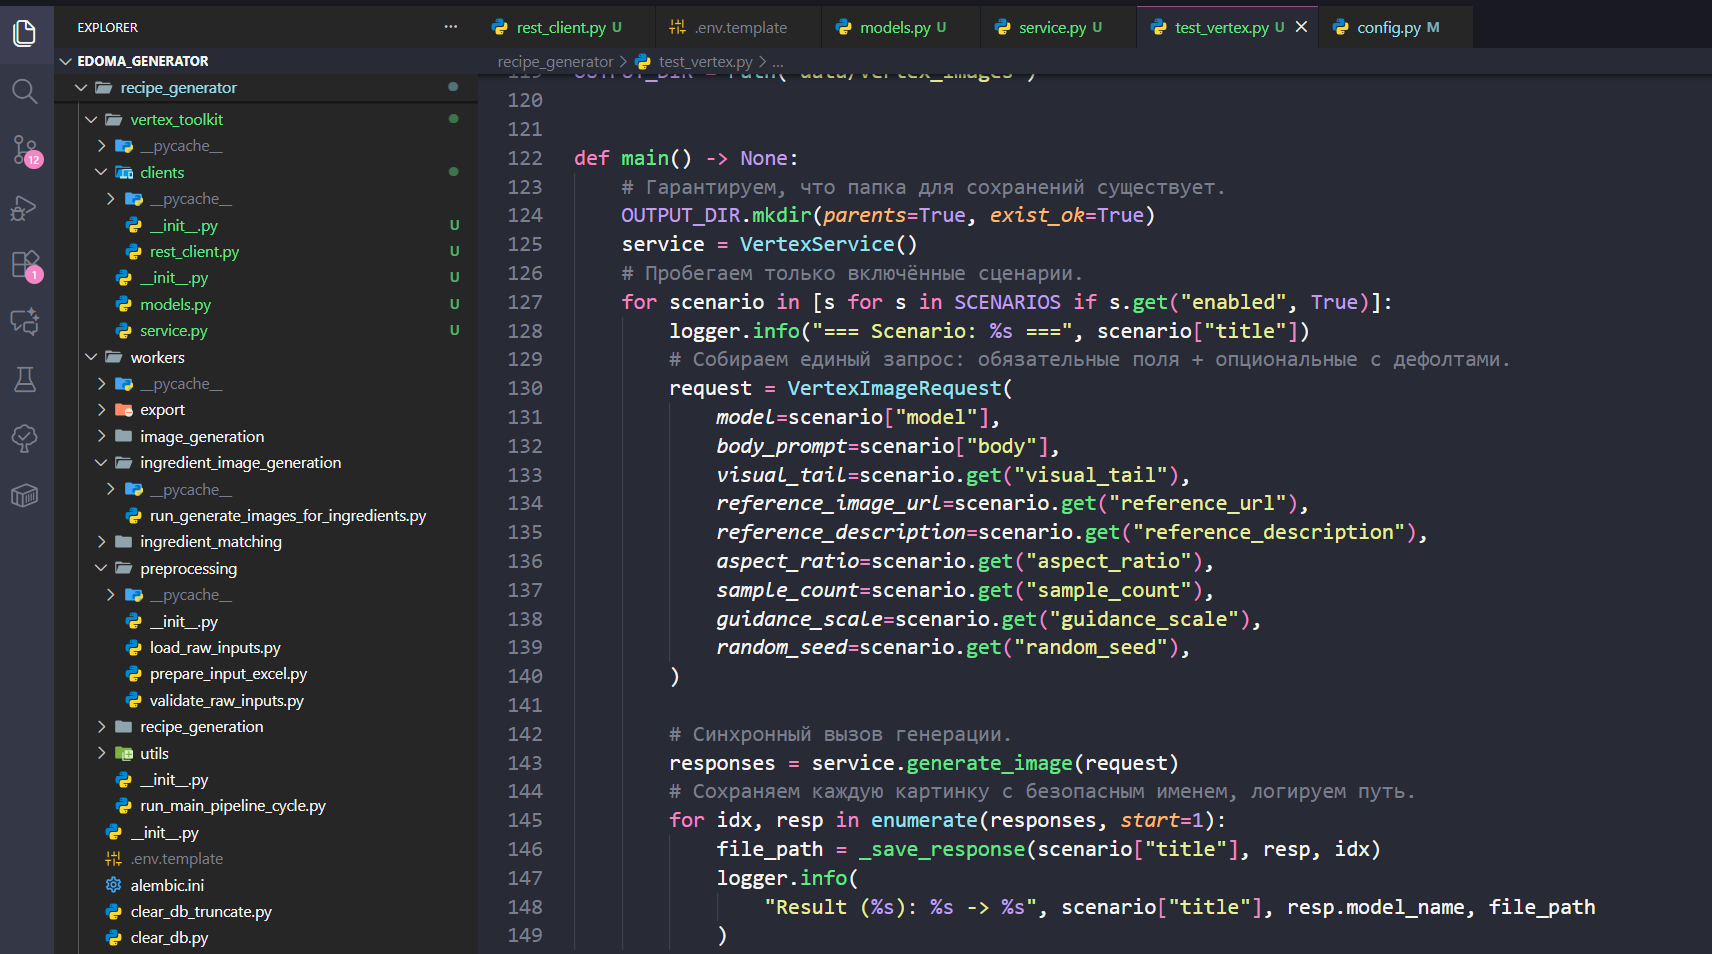
Task: Switch to the service.py editor tab
Action: (x=1059, y=27)
